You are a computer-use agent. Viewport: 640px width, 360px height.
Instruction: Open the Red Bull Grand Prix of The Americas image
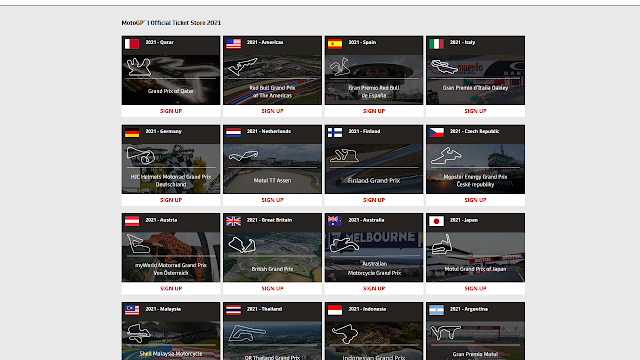(272, 80)
